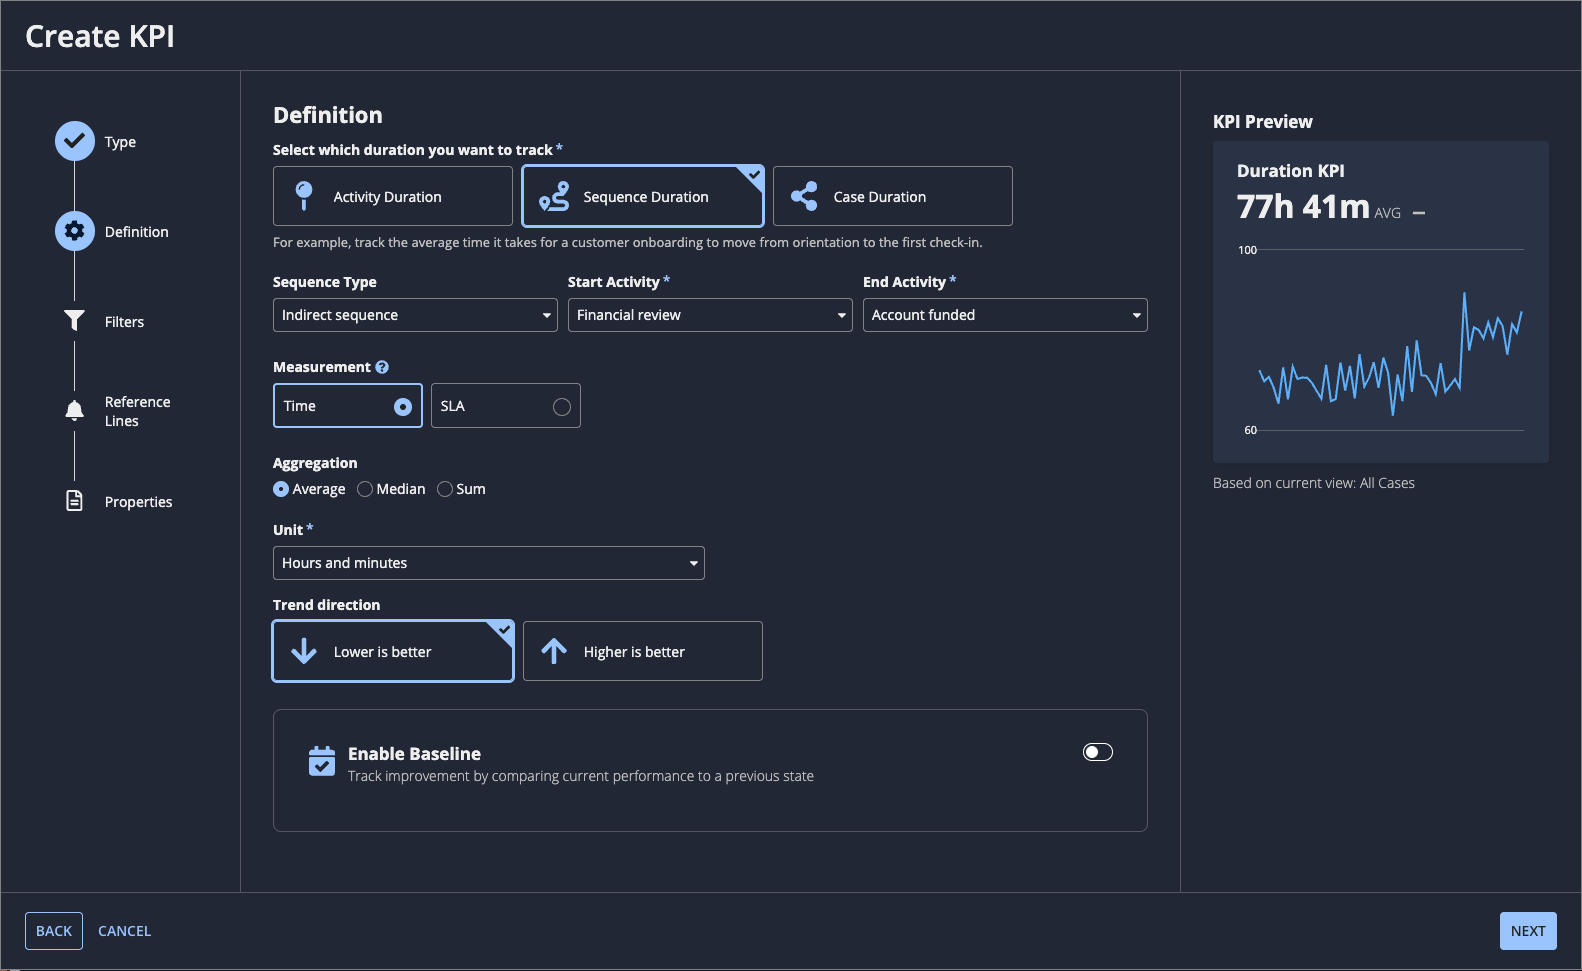Image resolution: width=1582 pixels, height=971 pixels.
Task: Click the Definition step gear icon
Action: coord(75,231)
